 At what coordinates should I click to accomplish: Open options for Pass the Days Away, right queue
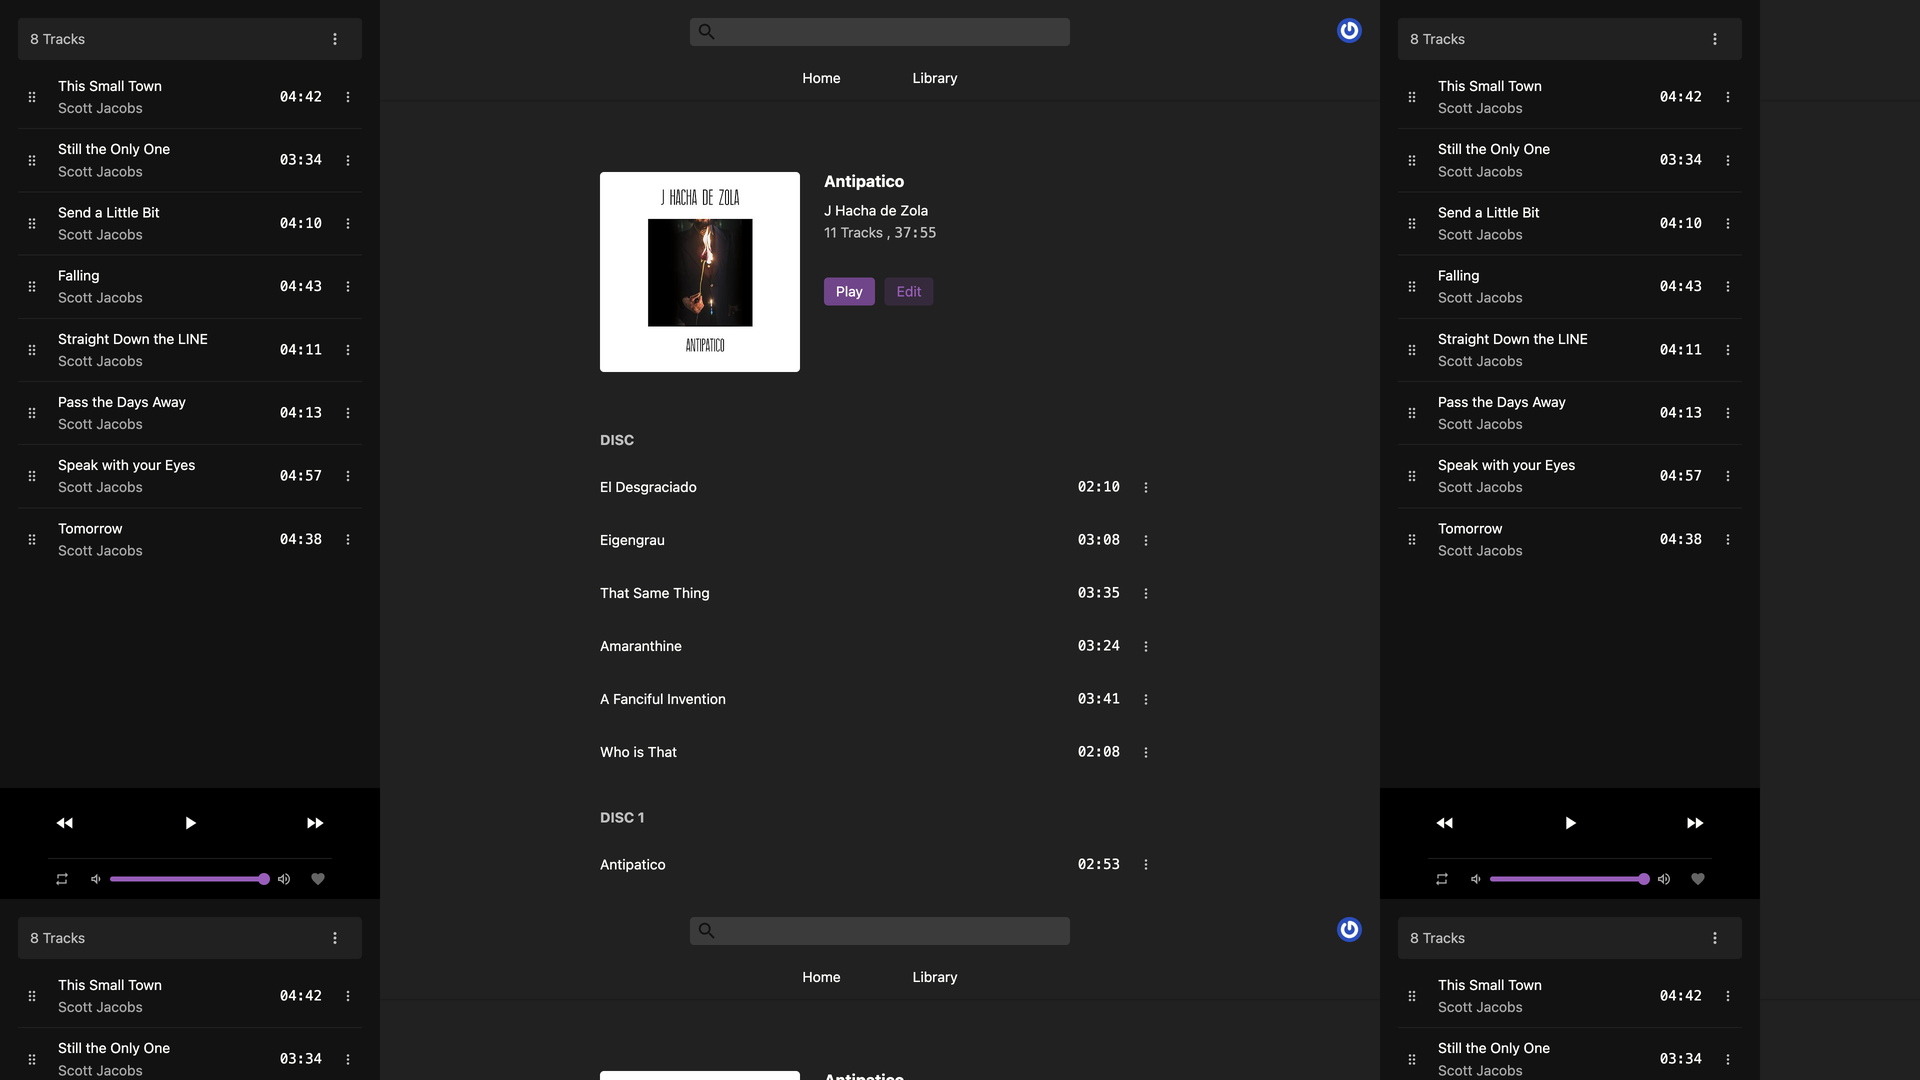[1728, 413]
